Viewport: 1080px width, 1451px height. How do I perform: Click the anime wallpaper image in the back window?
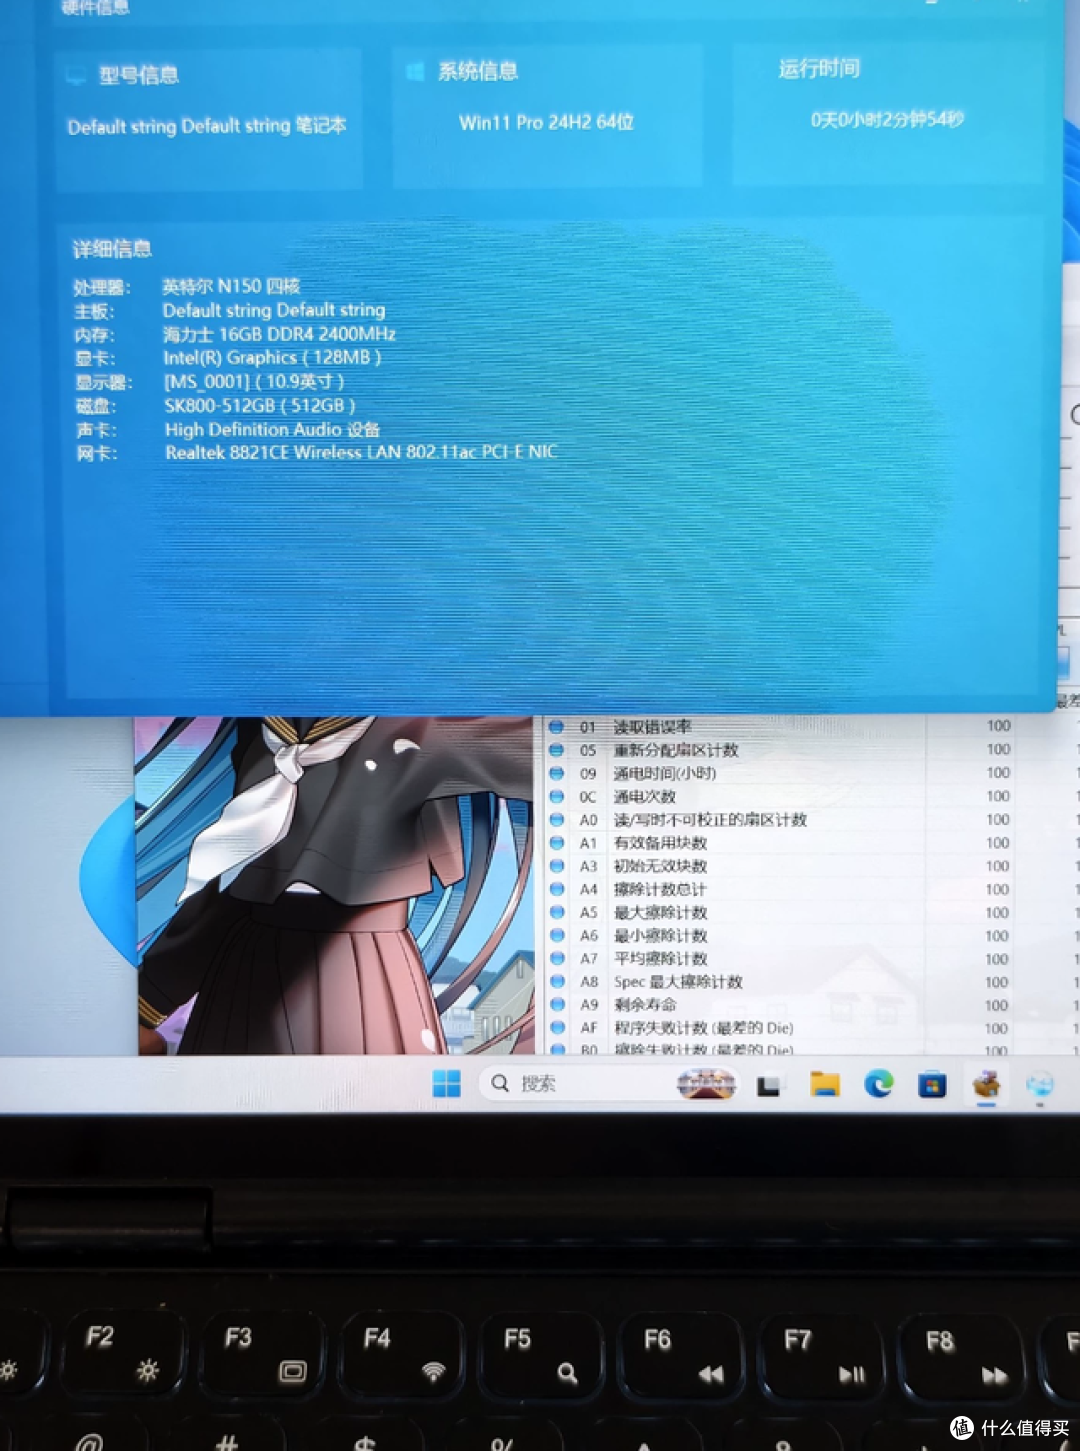pos(336,885)
